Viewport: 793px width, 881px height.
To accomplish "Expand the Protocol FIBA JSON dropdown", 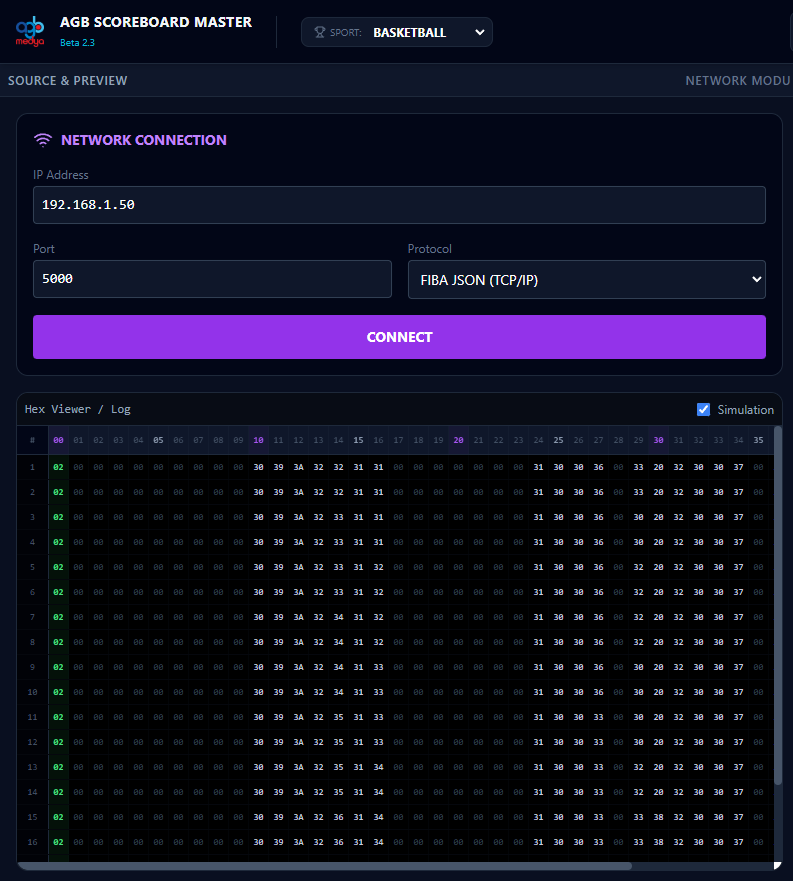I will (586, 280).
